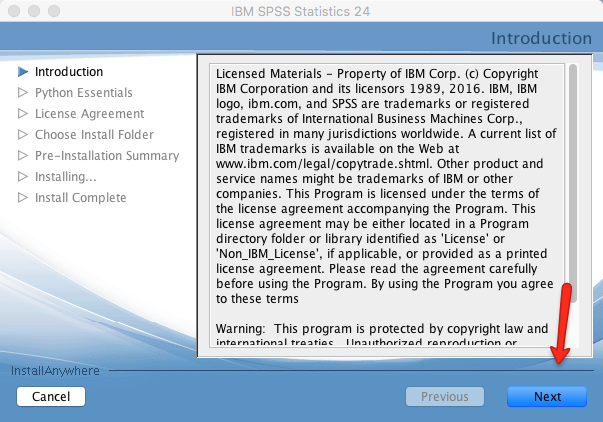Screen dimensions: 603x422
Task: Click the triangle icon beside License Agreement
Action: 23,113
